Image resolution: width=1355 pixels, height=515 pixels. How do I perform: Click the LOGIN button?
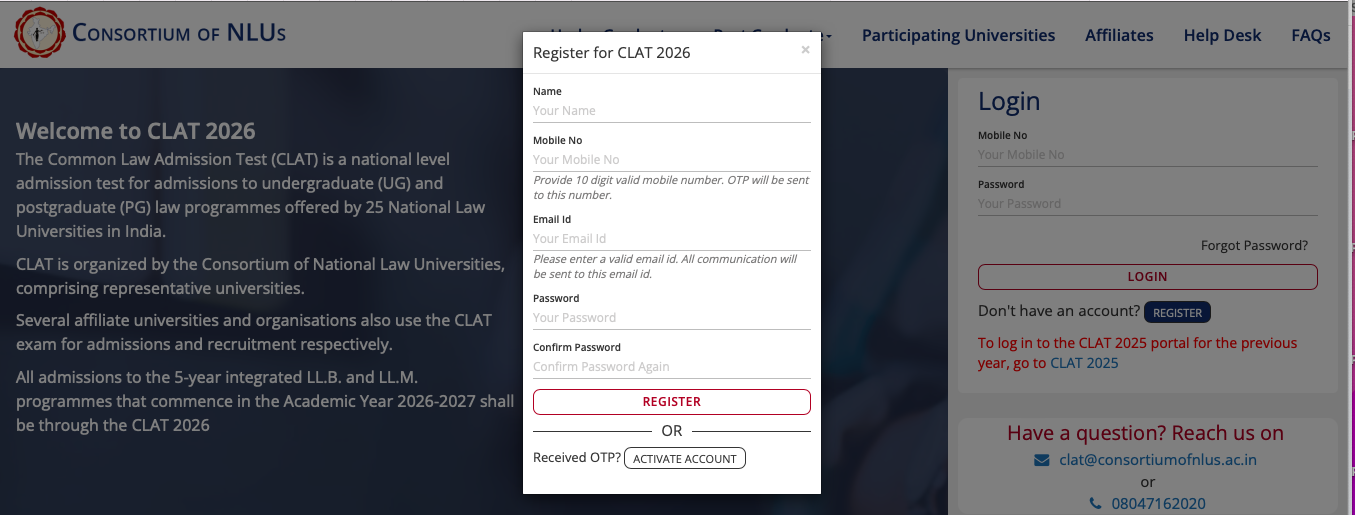coord(1147,277)
